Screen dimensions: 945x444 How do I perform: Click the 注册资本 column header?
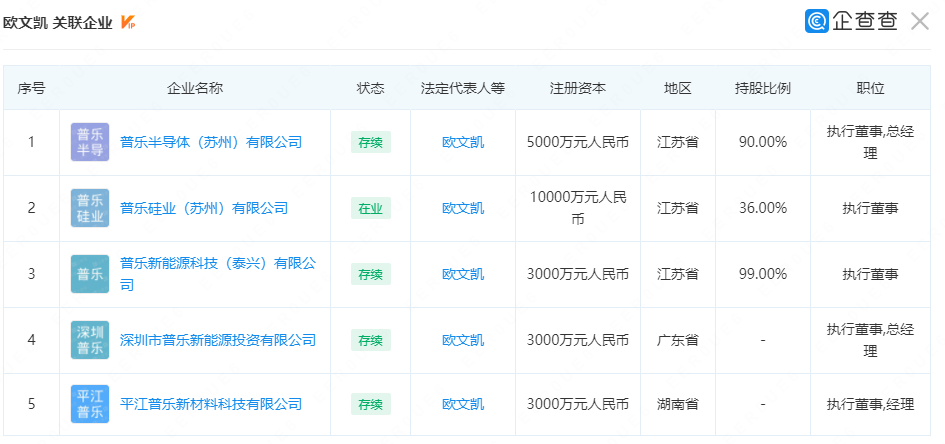point(577,88)
